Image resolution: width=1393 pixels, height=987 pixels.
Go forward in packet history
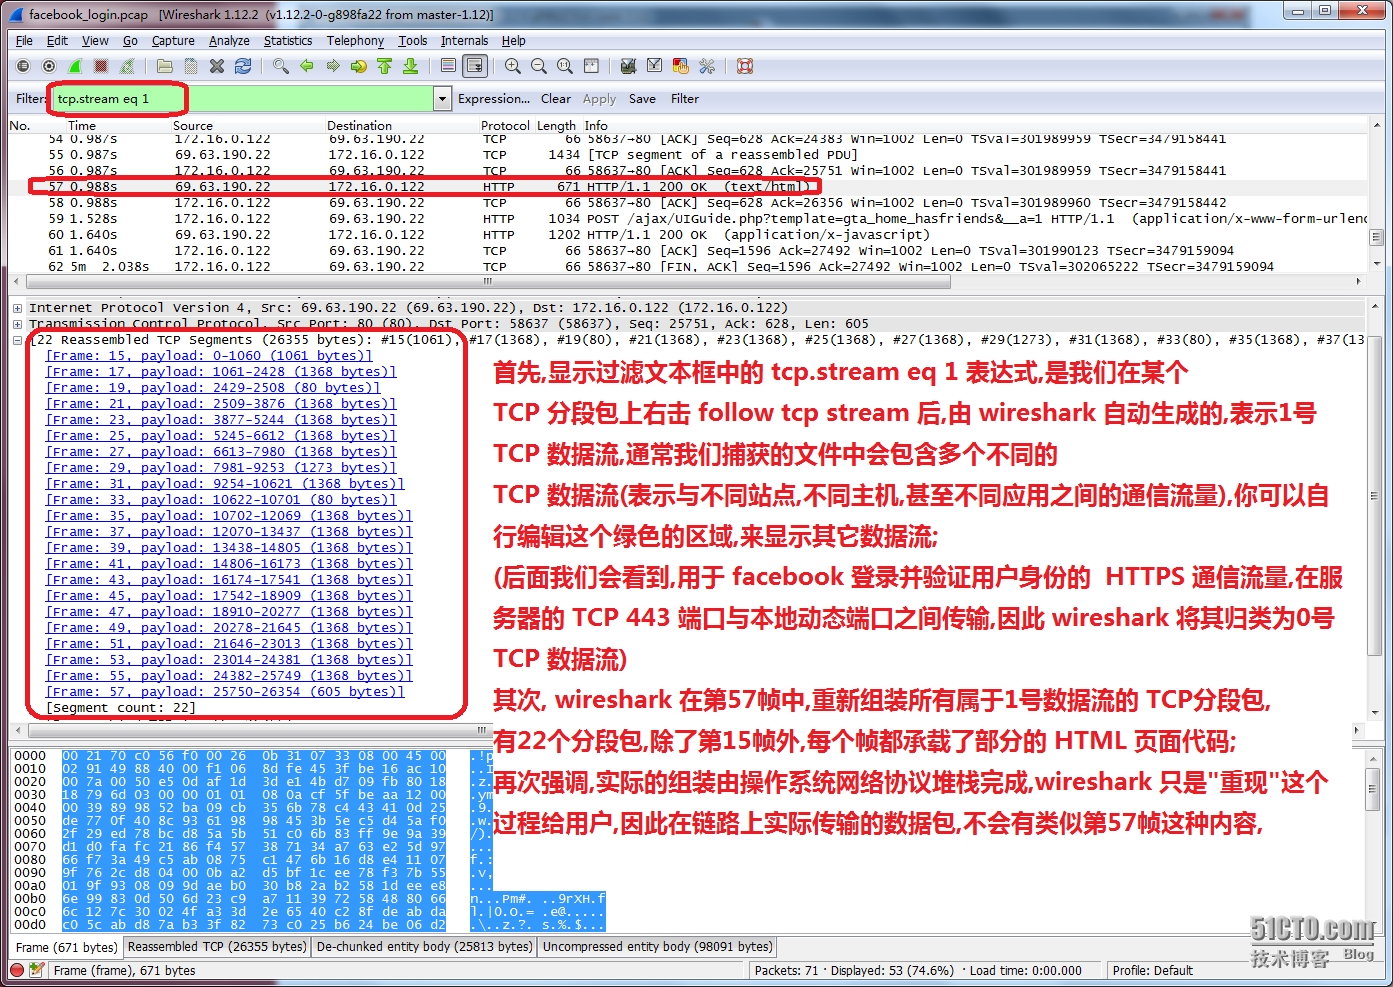pyautogui.click(x=333, y=66)
